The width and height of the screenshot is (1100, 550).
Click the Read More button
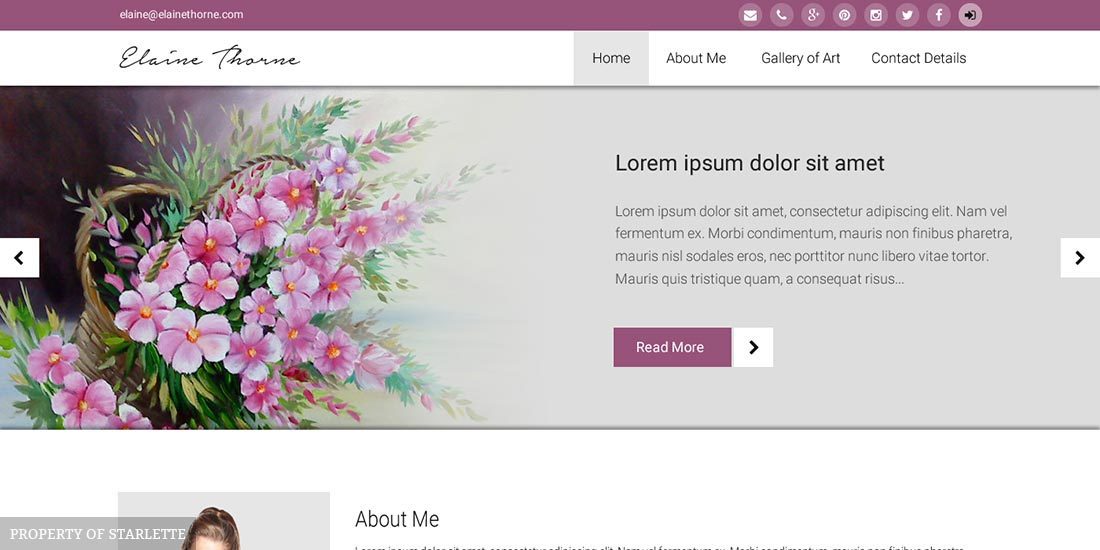(672, 347)
